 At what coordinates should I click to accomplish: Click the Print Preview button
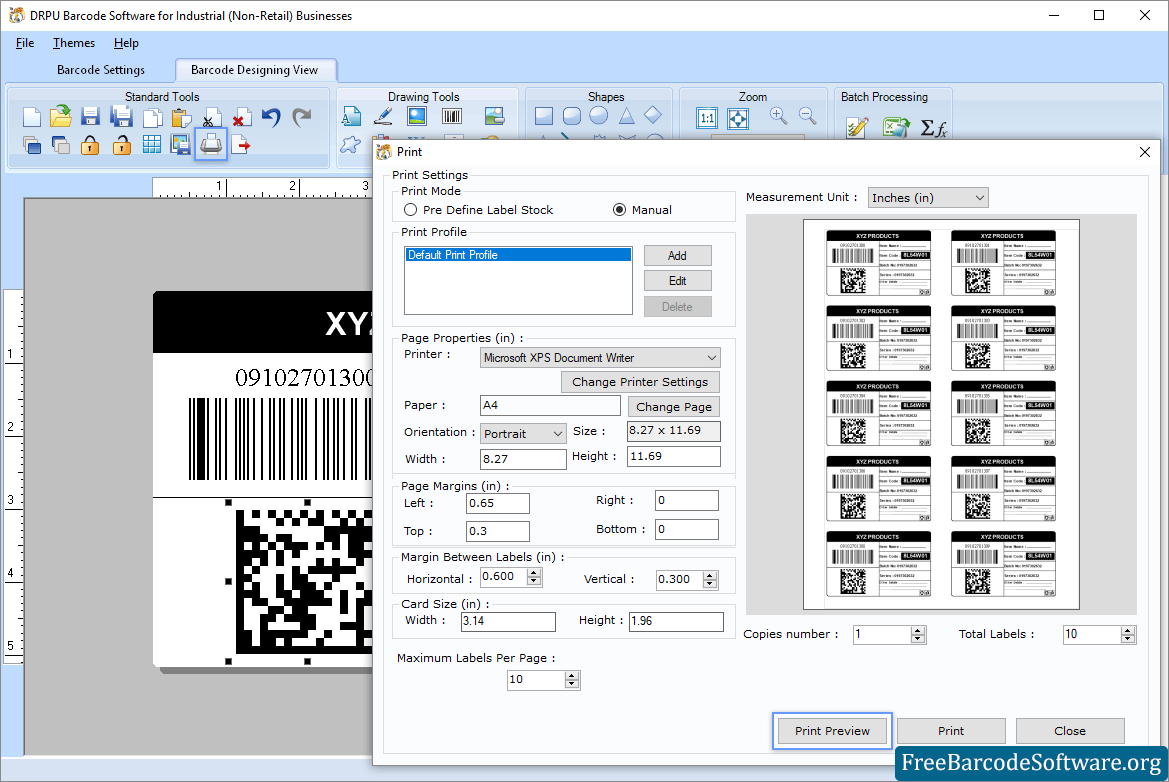[x=832, y=731]
